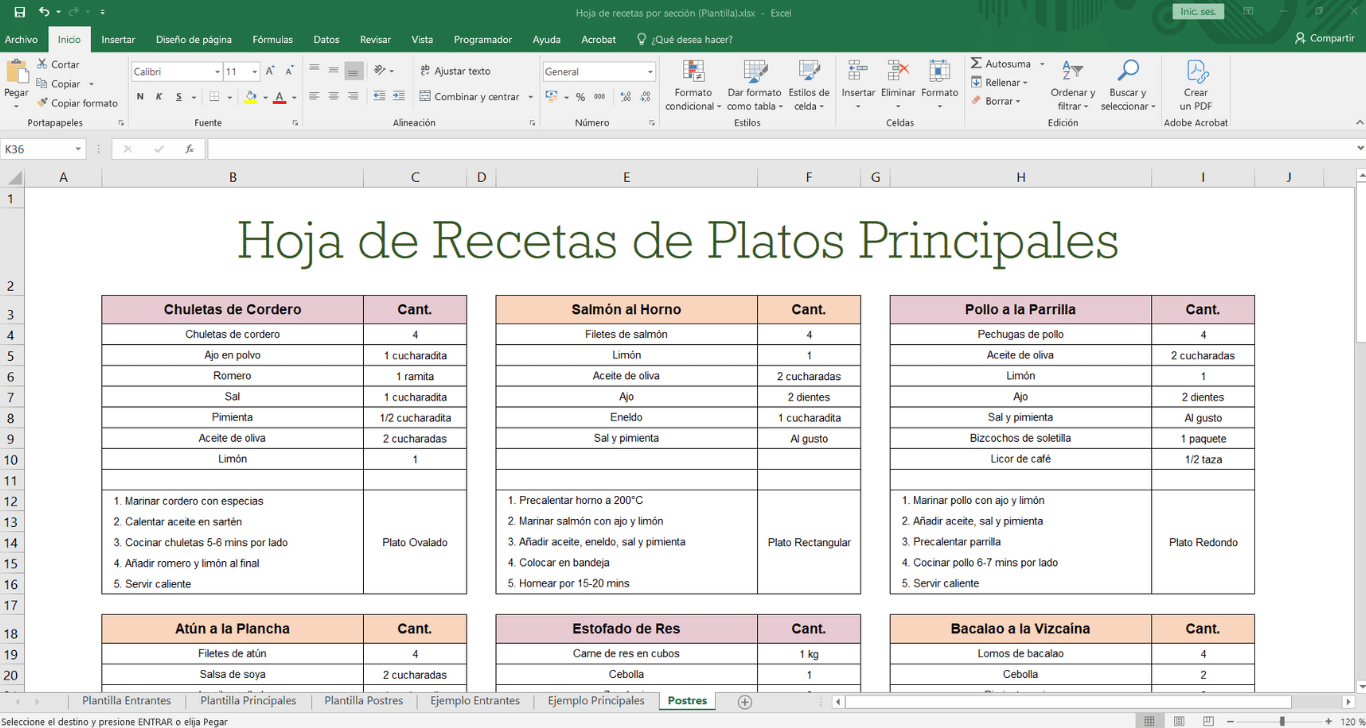The height and width of the screenshot is (728, 1366).
Task: Click the Copiar formato paintbrush
Action: click(43, 103)
